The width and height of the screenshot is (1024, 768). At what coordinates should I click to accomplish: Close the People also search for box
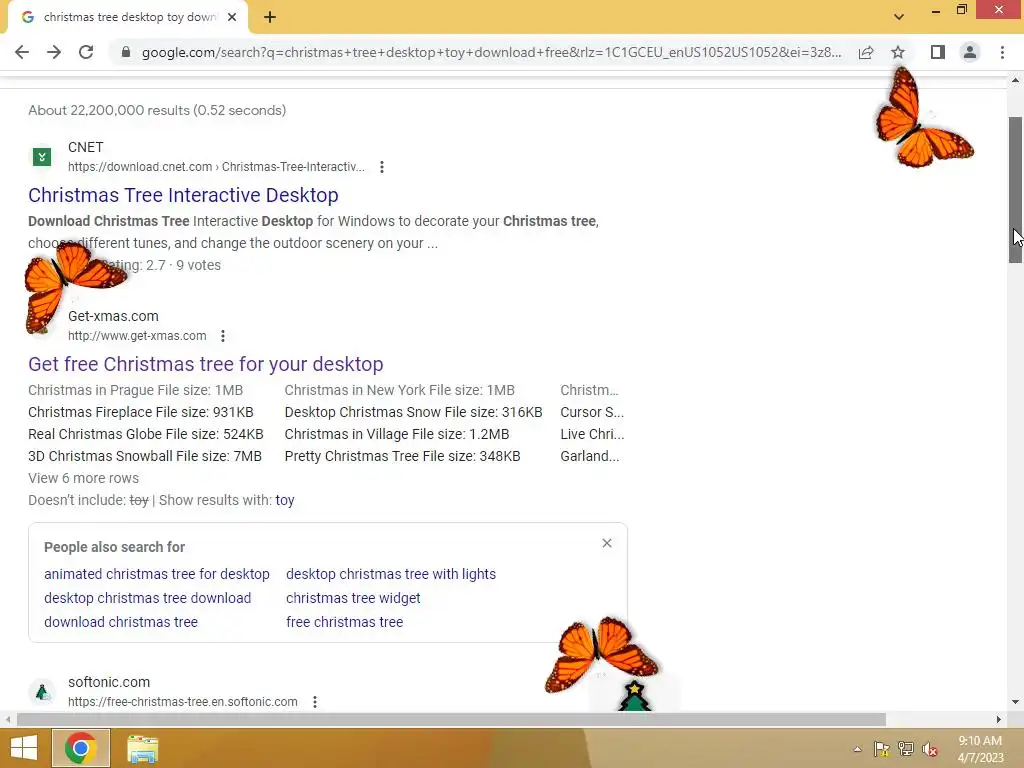pos(607,543)
